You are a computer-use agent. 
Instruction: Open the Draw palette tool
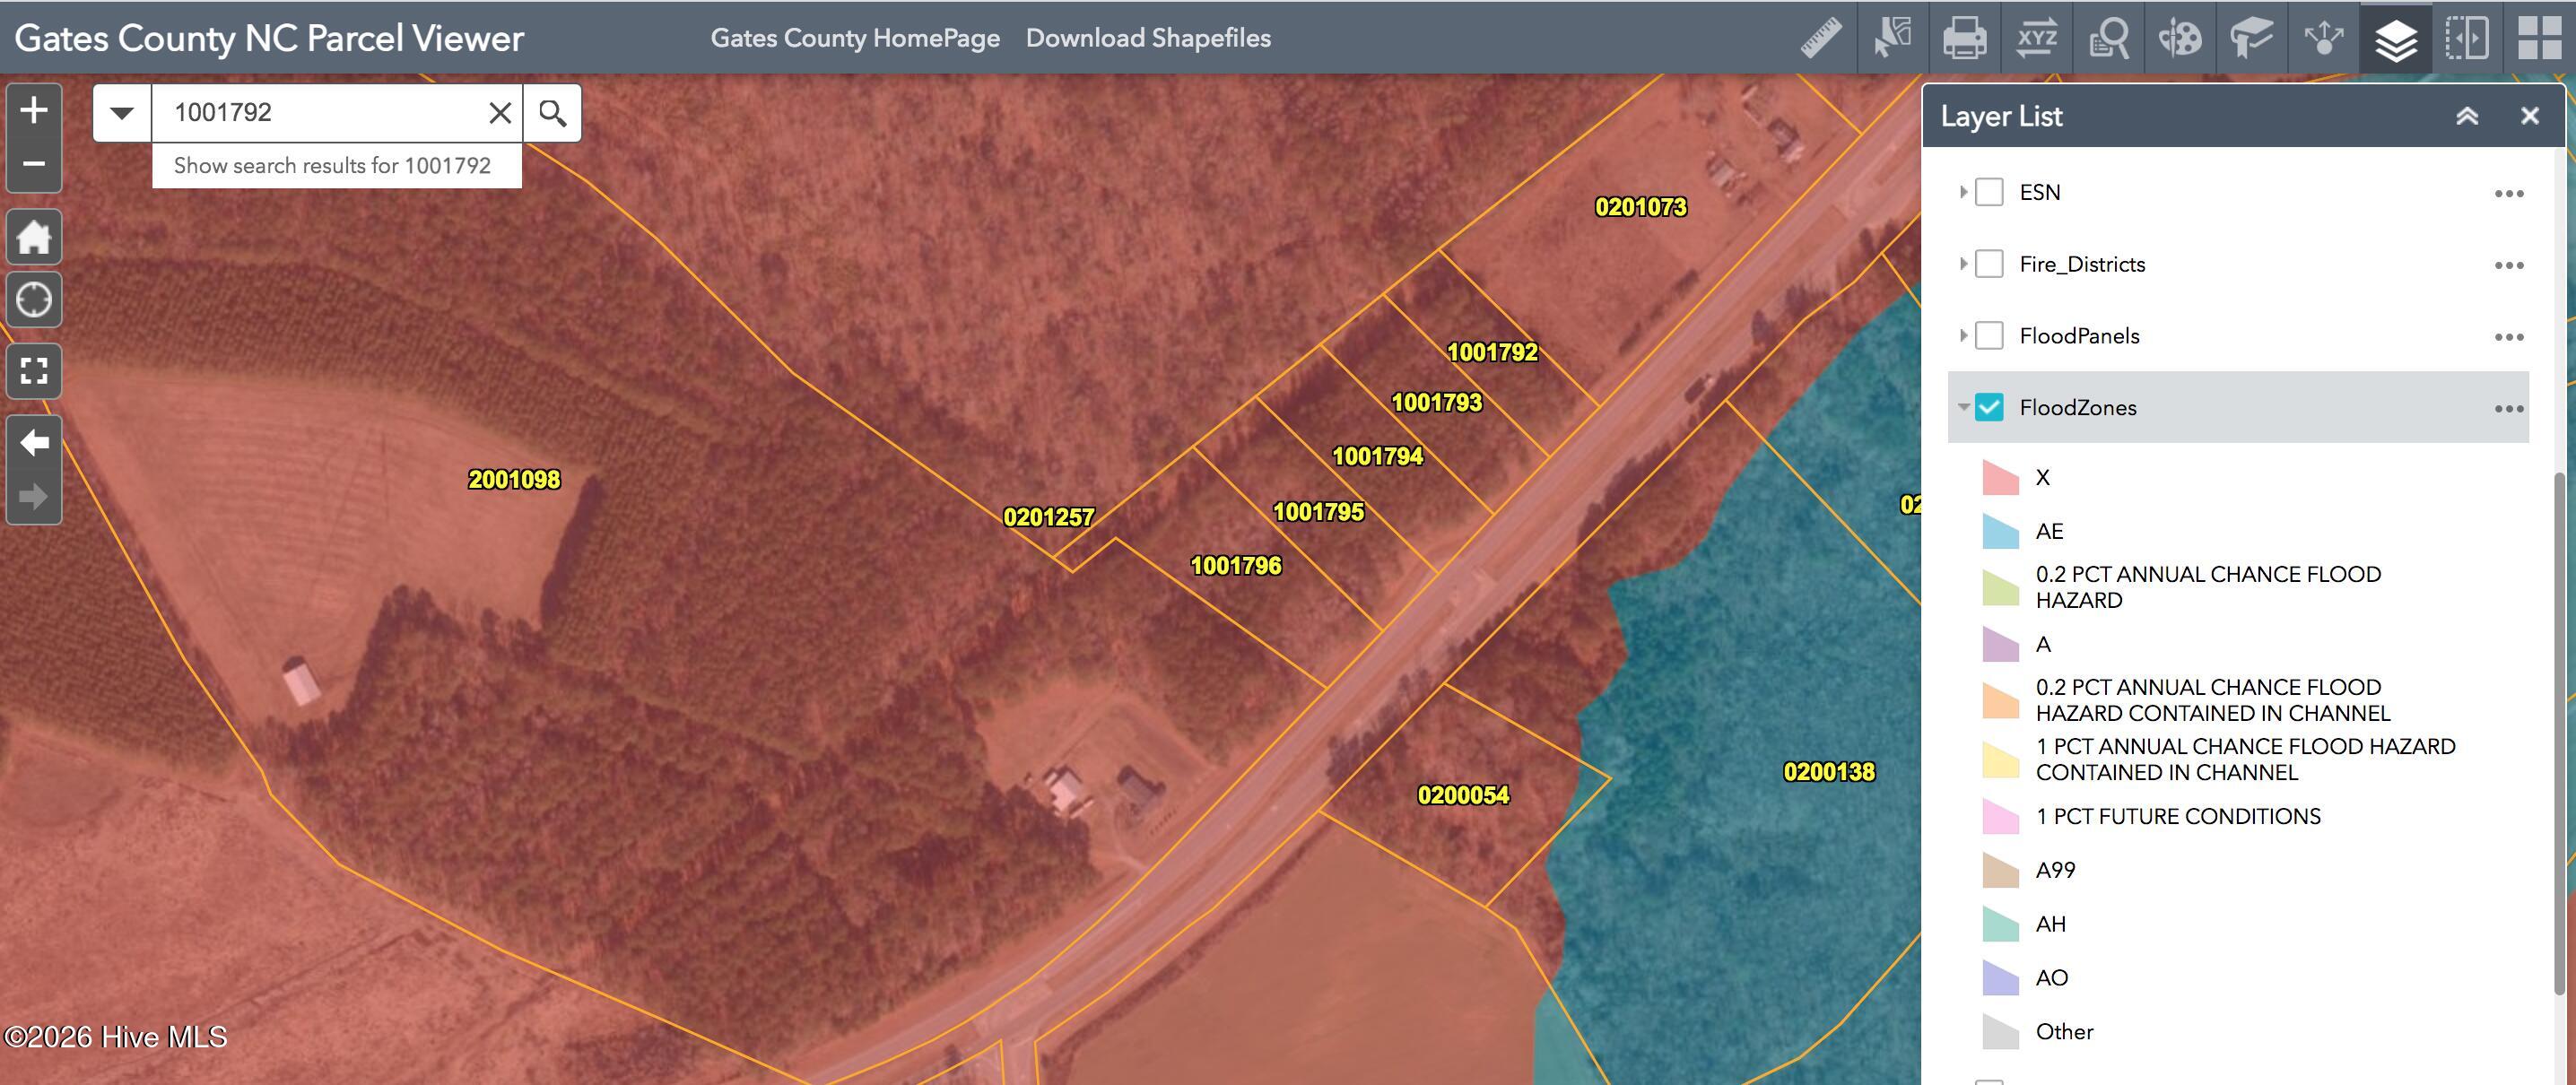(2180, 38)
